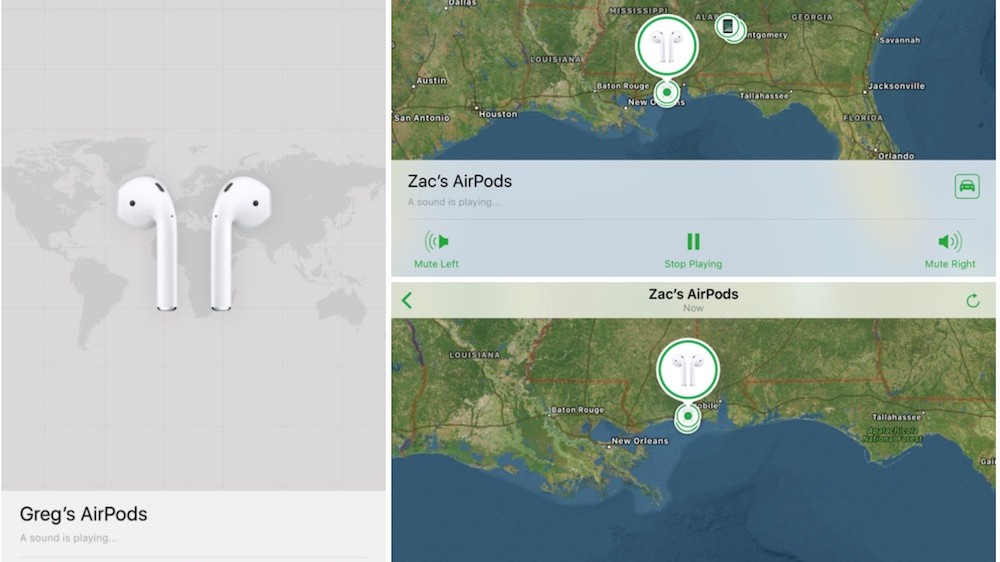Refresh Zac's AirPods location
The width and height of the screenshot is (1000, 562).
pyautogui.click(x=973, y=300)
